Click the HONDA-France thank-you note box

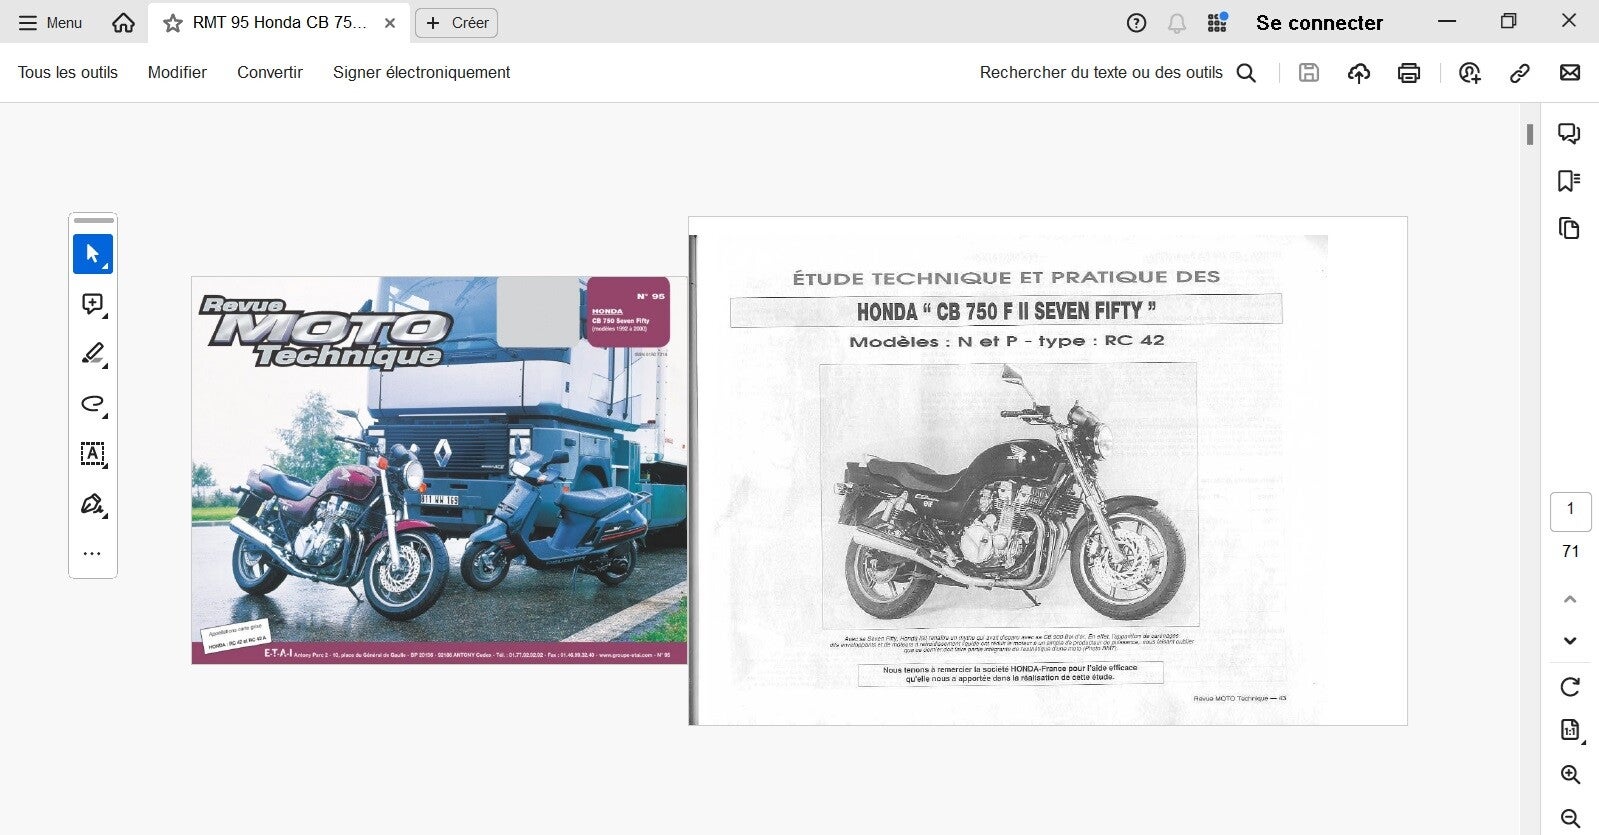pos(1010,673)
